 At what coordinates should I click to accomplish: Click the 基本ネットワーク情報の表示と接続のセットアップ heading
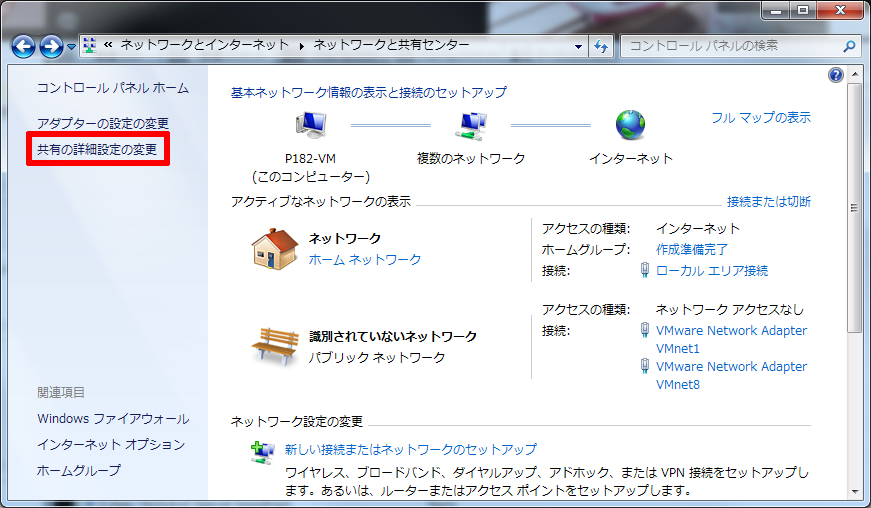coord(369,92)
